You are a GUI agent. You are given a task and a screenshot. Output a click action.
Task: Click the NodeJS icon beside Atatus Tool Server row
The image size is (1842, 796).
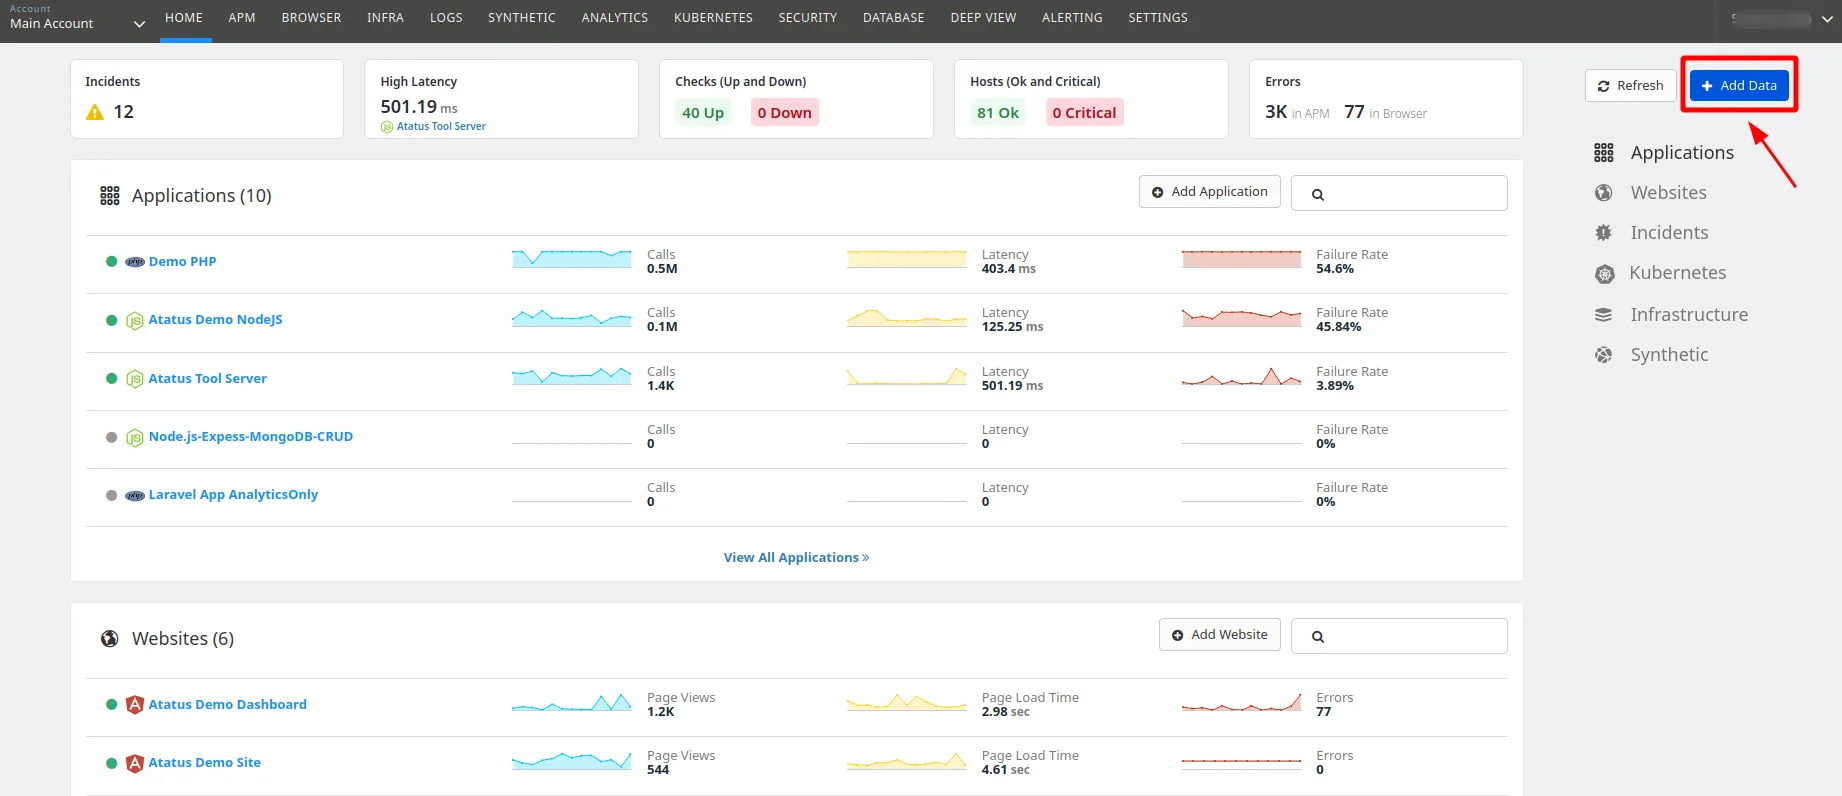(x=135, y=379)
